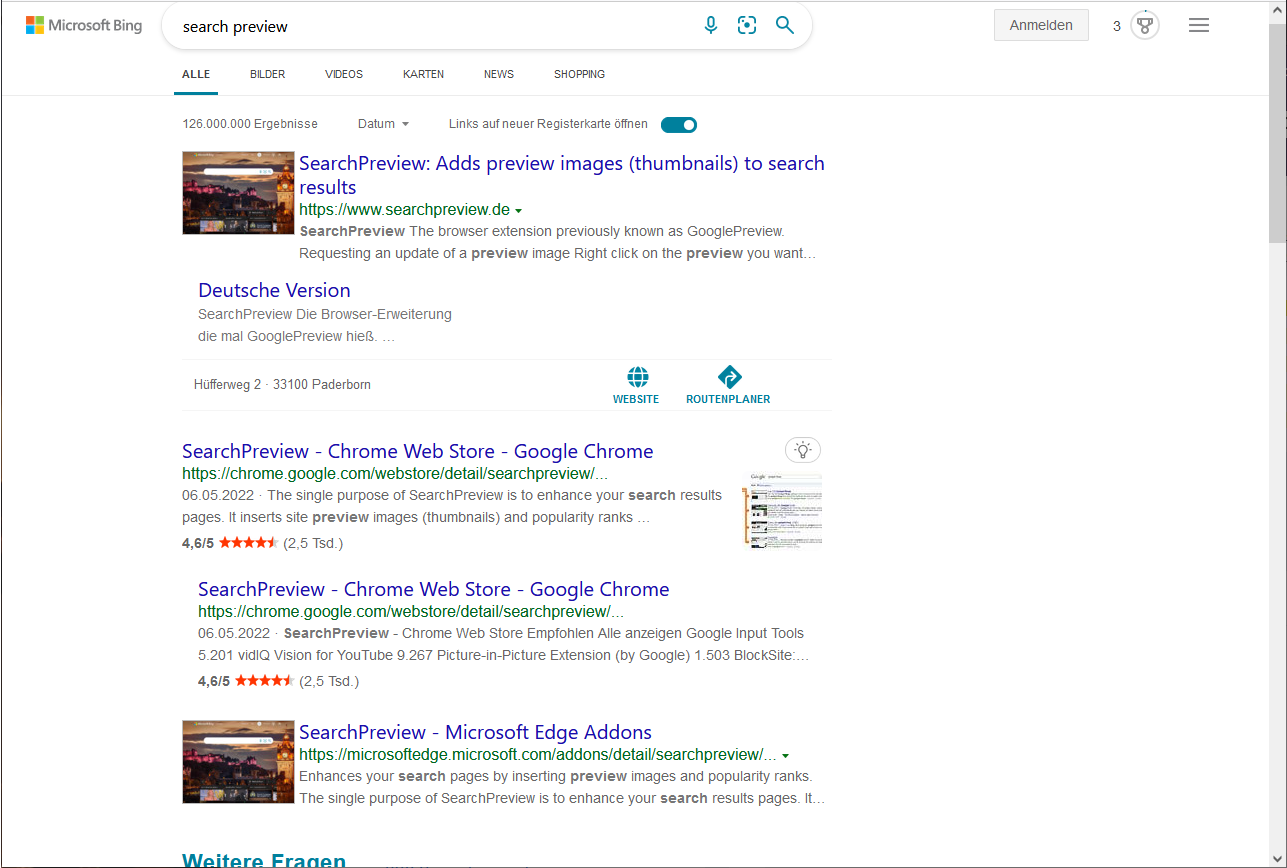Open the Rewards trophy icon
Viewport: 1287px width, 868px height.
[1145, 26]
